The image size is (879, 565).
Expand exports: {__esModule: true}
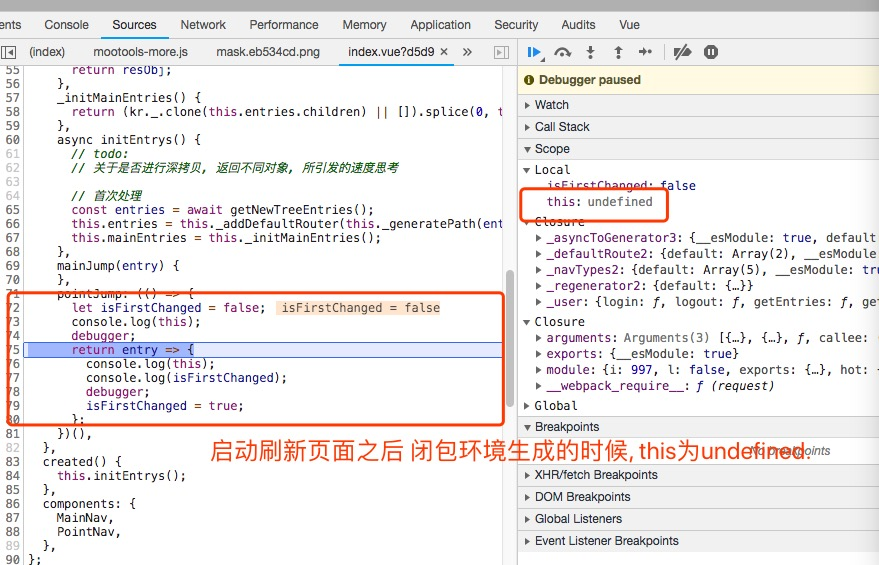tap(539, 354)
